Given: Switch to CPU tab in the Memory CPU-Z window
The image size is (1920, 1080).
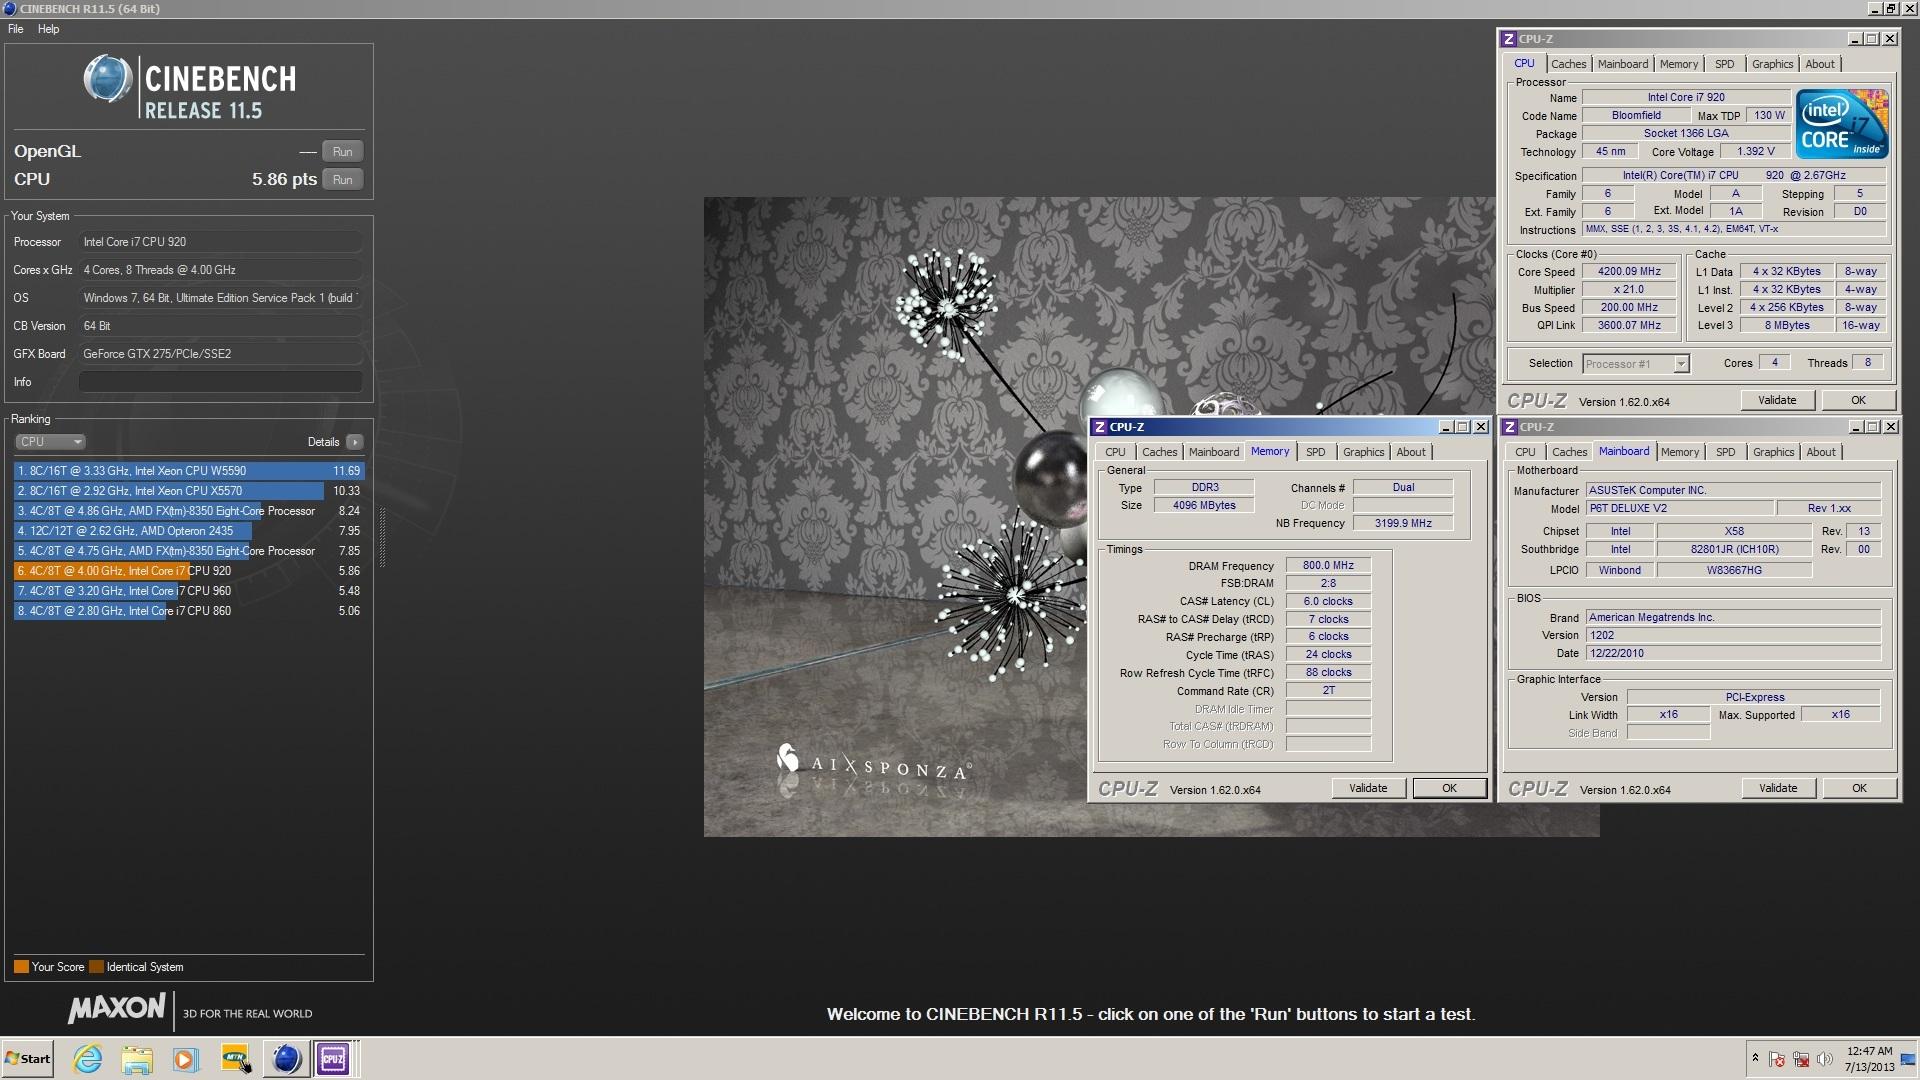Looking at the screenshot, I should click(x=1115, y=452).
